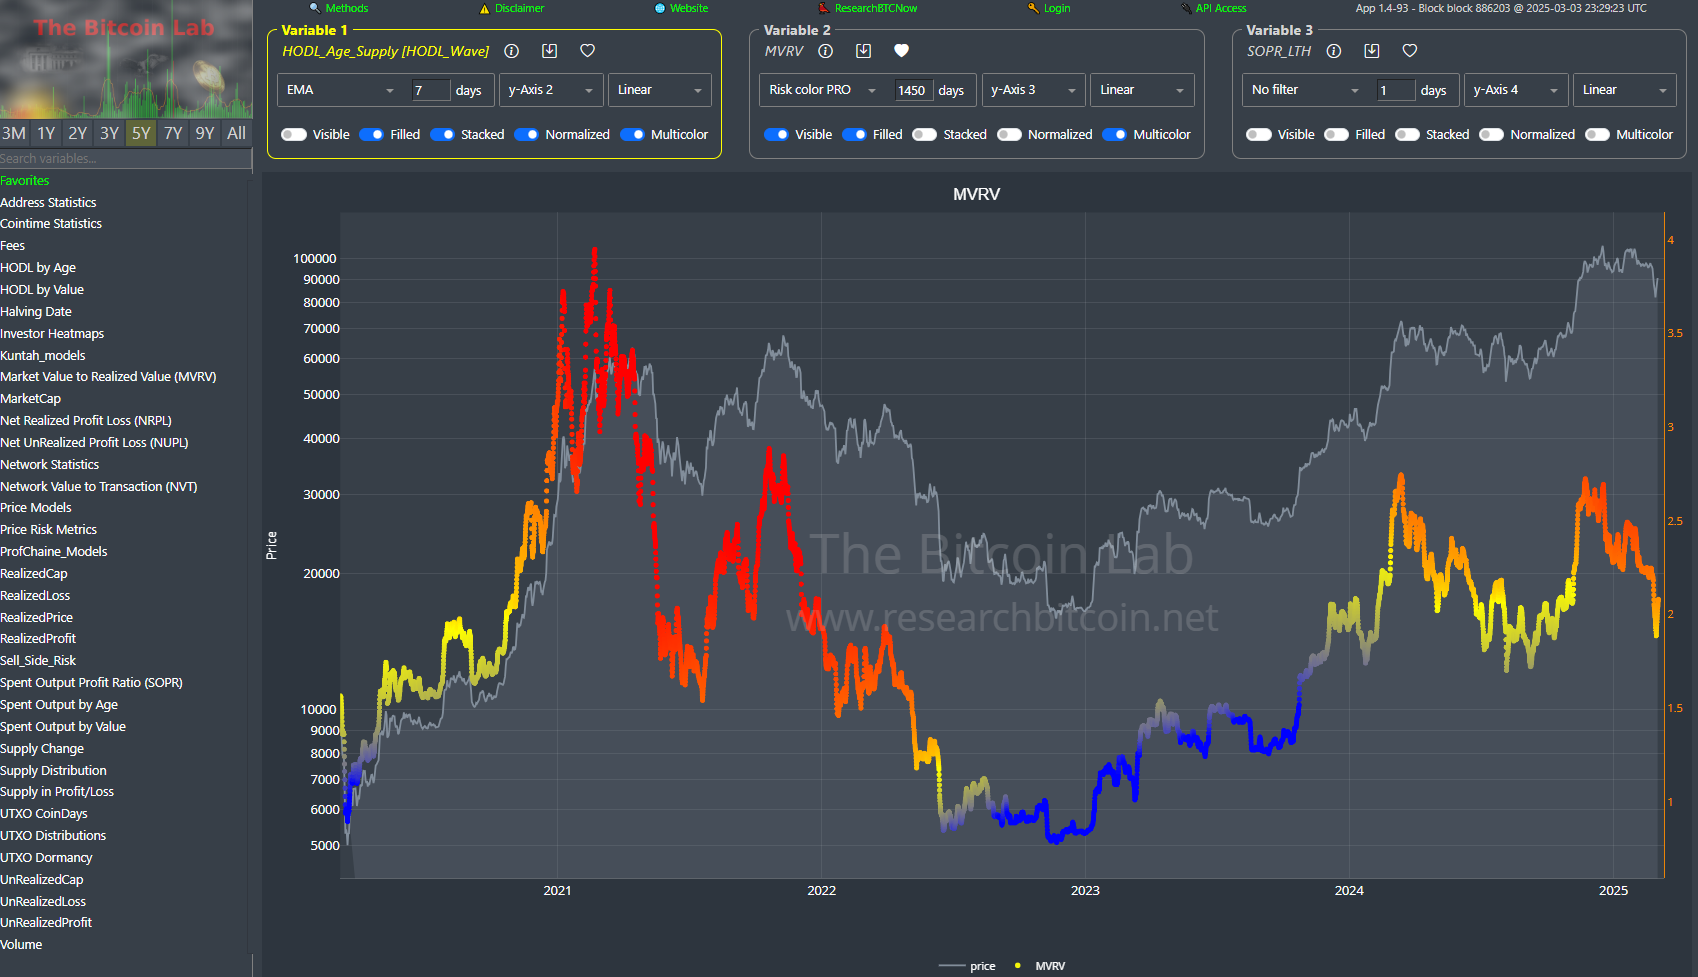Click the Methods magnifier icon
This screenshot has height=977, width=1698.
click(x=313, y=8)
